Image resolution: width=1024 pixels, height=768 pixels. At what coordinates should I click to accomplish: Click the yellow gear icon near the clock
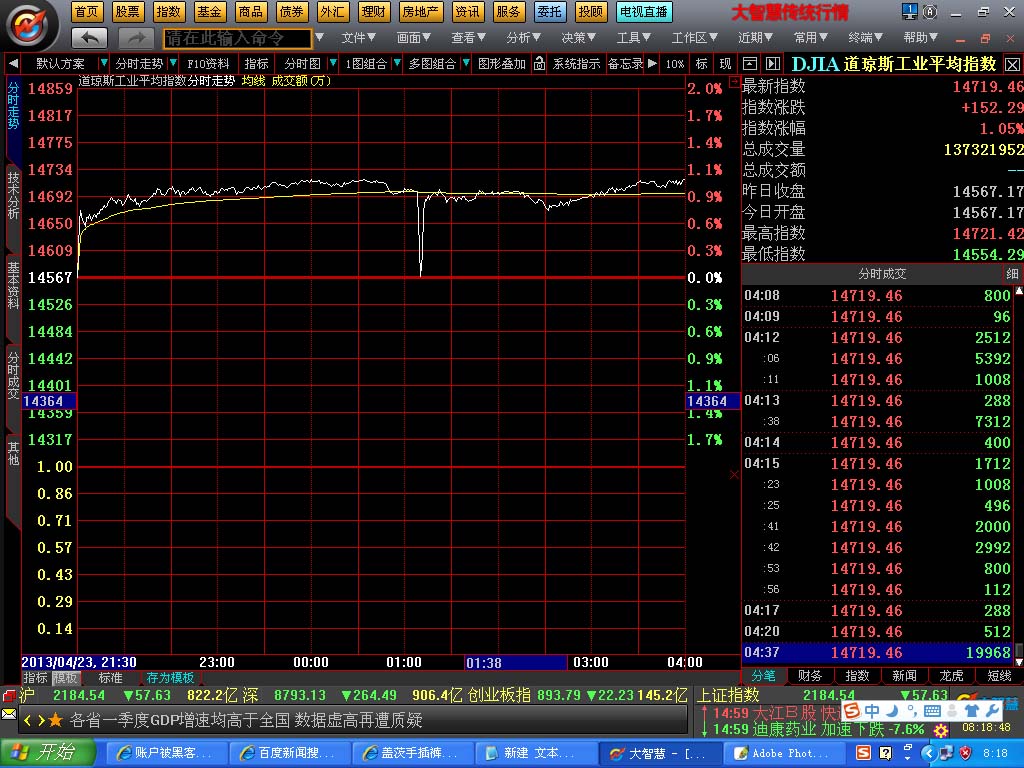pyautogui.click(x=941, y=729)
